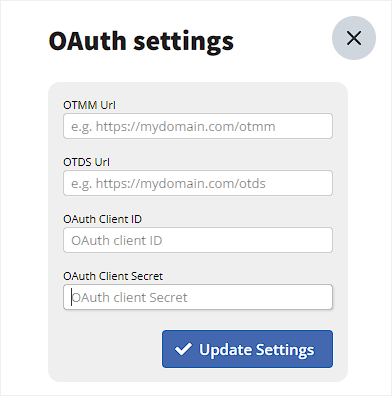Click the OAuth Client Secret label
The width and height of the screenshot is (392, 396).
pos(113,276)
